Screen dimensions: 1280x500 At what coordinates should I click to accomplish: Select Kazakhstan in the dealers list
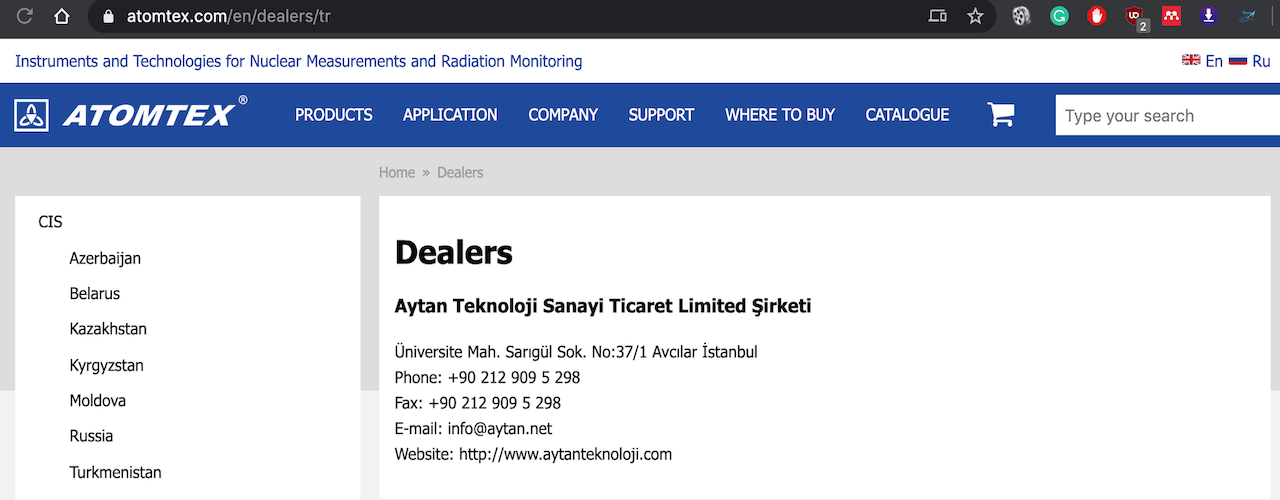point(108,329)
